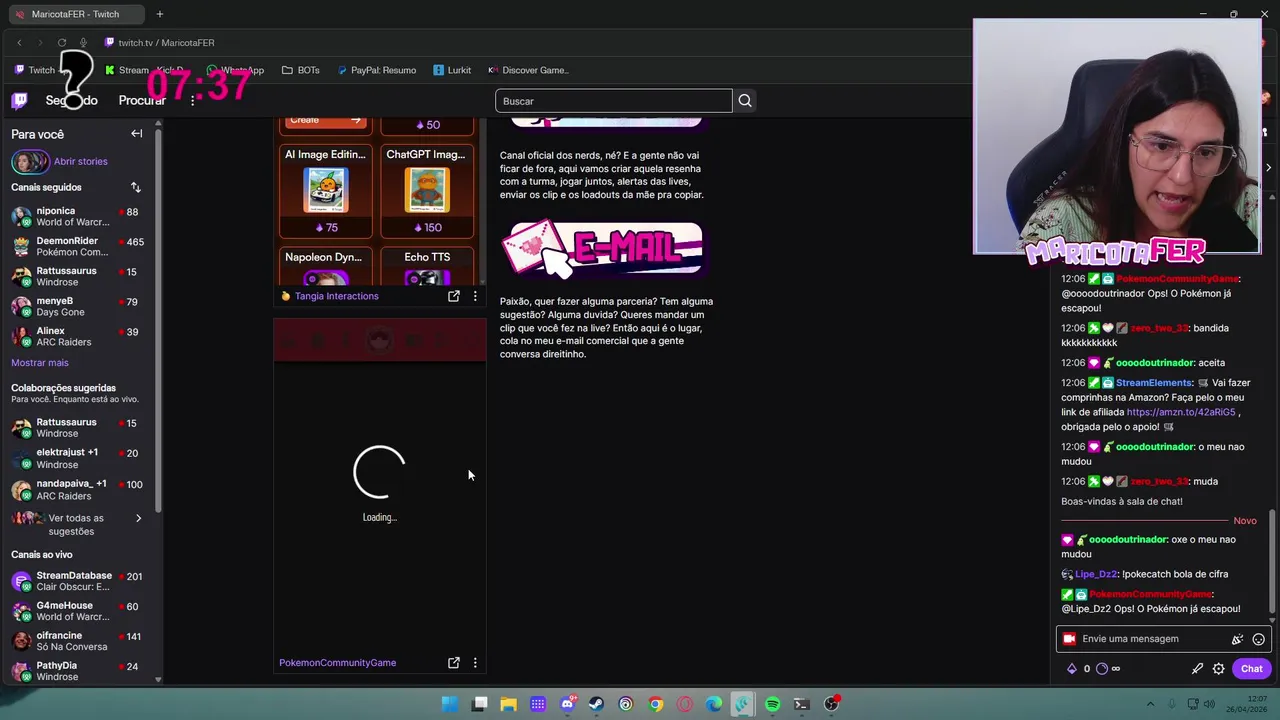
Task: Click the search magnifier button
Action: 745,101
